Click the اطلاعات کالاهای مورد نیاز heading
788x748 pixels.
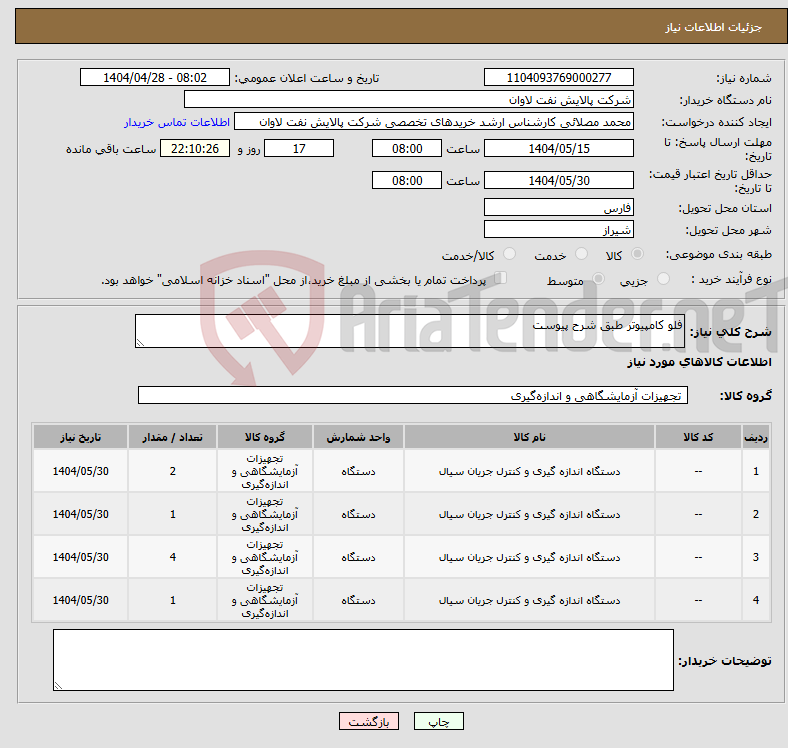[x=699, y=362]
